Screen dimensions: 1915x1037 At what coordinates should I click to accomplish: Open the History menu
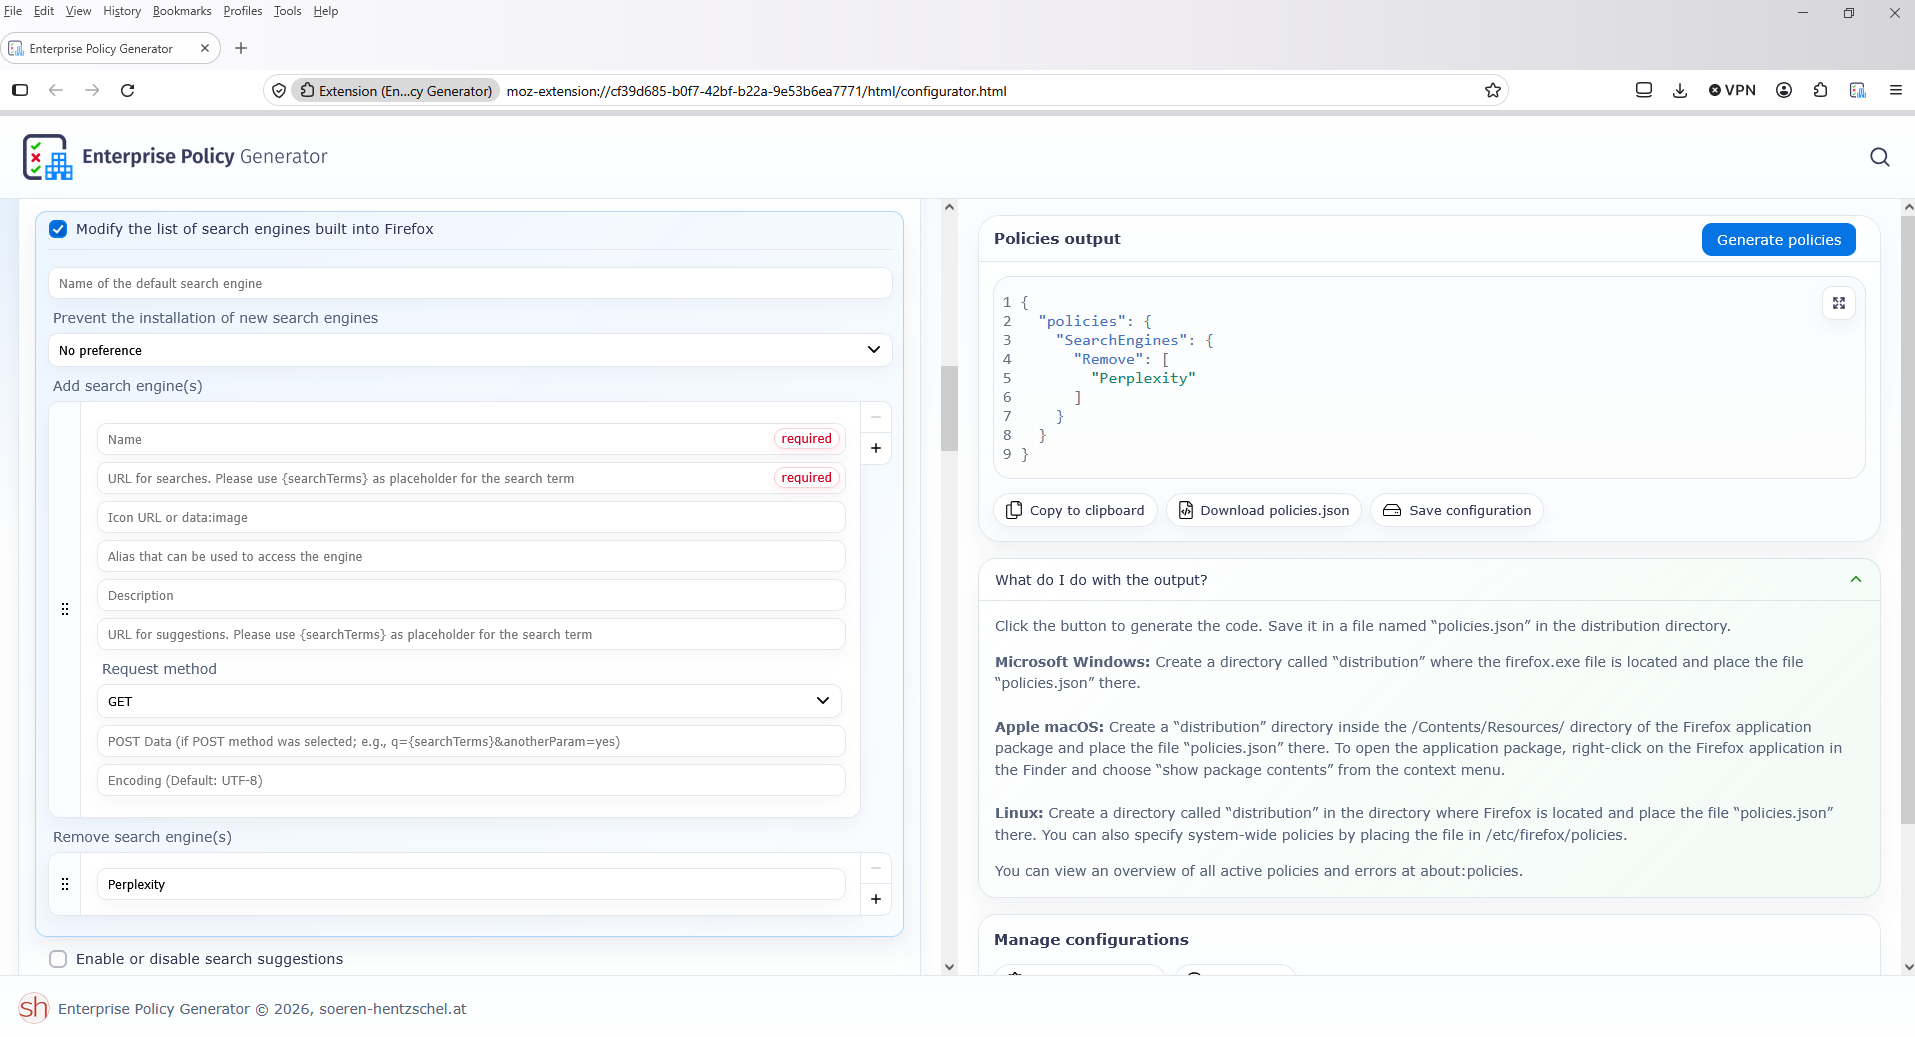point(122,11)
